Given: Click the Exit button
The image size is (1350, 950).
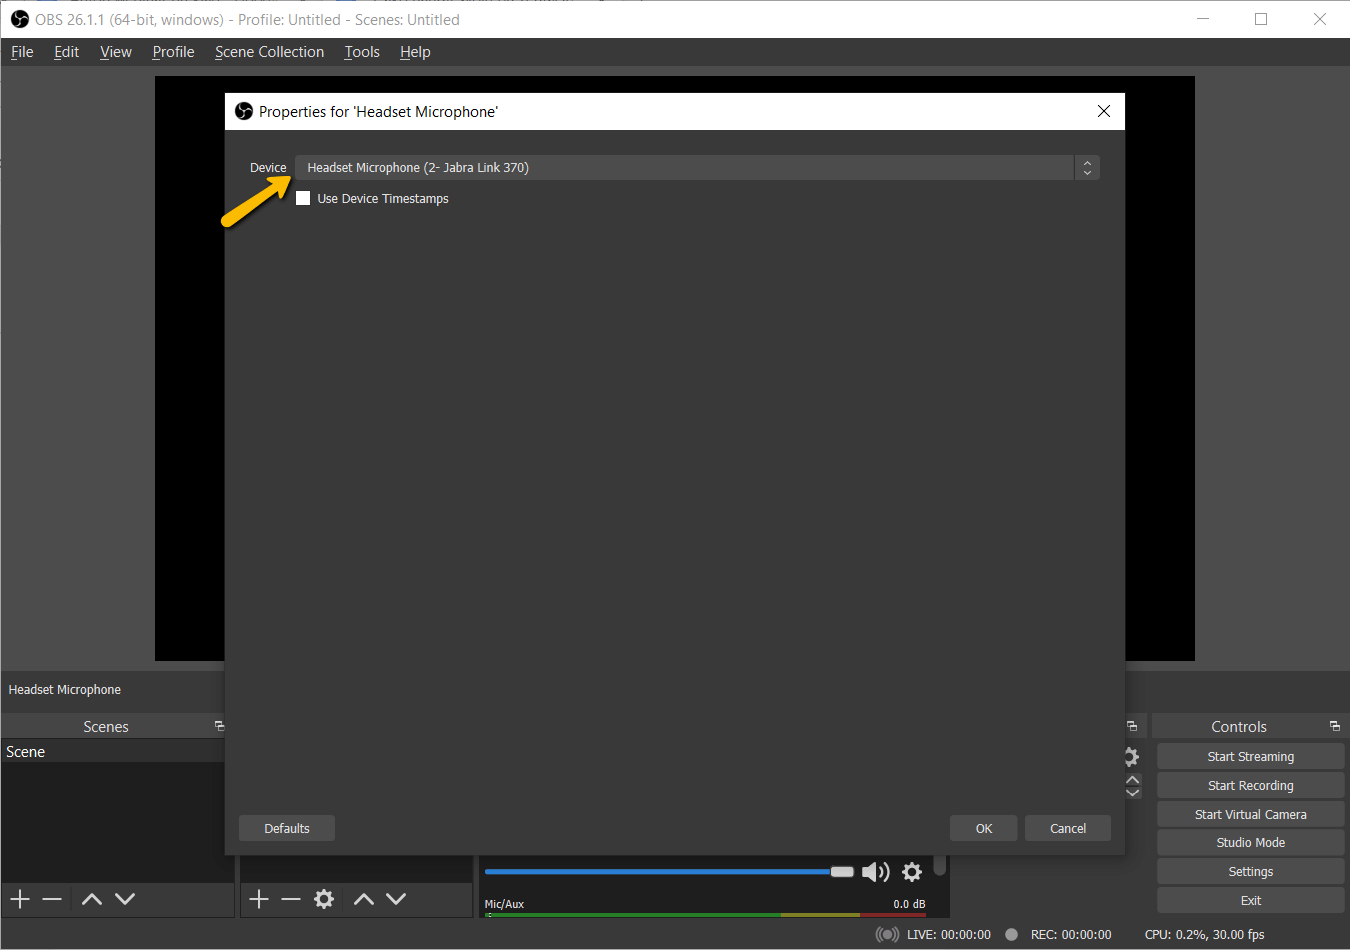Looking at the screenshot, I should [x=1251, y=901].
